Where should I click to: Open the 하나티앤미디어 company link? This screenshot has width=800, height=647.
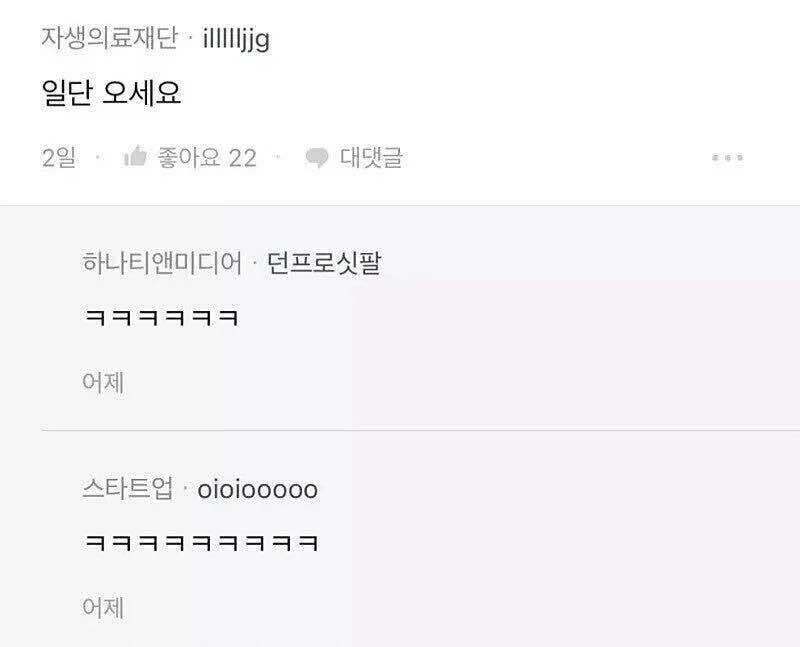click(x=162, y=263)
